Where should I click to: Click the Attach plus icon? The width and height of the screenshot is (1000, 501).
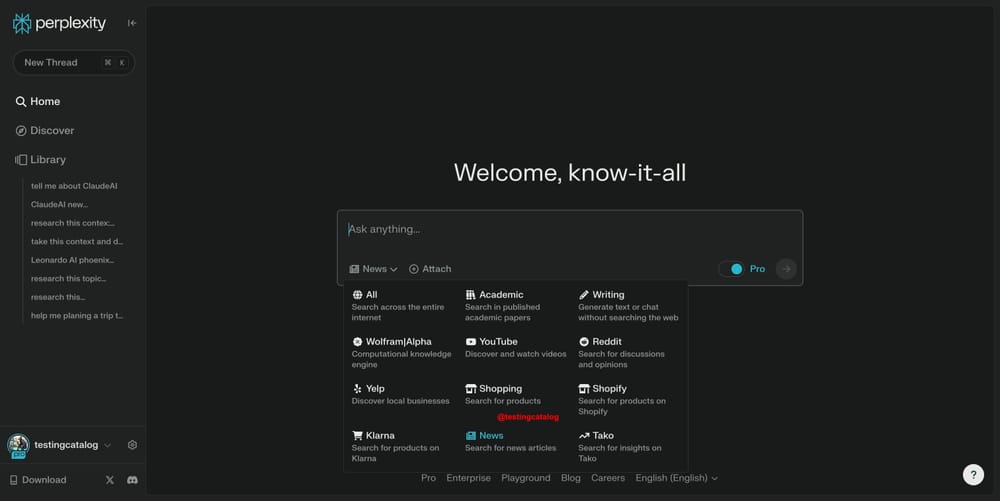click(x=414, y=269)
